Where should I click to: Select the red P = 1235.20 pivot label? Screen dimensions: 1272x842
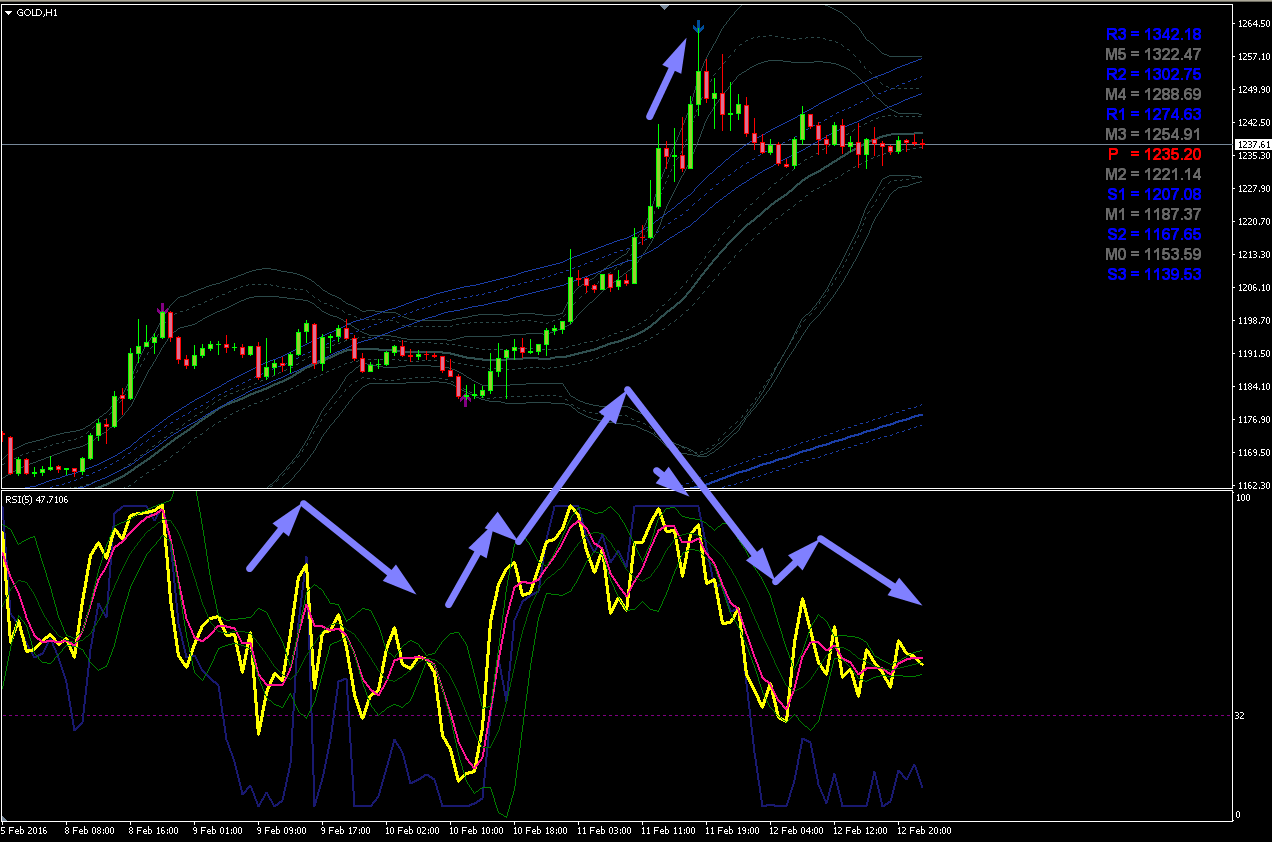(x=1153, y=154)
